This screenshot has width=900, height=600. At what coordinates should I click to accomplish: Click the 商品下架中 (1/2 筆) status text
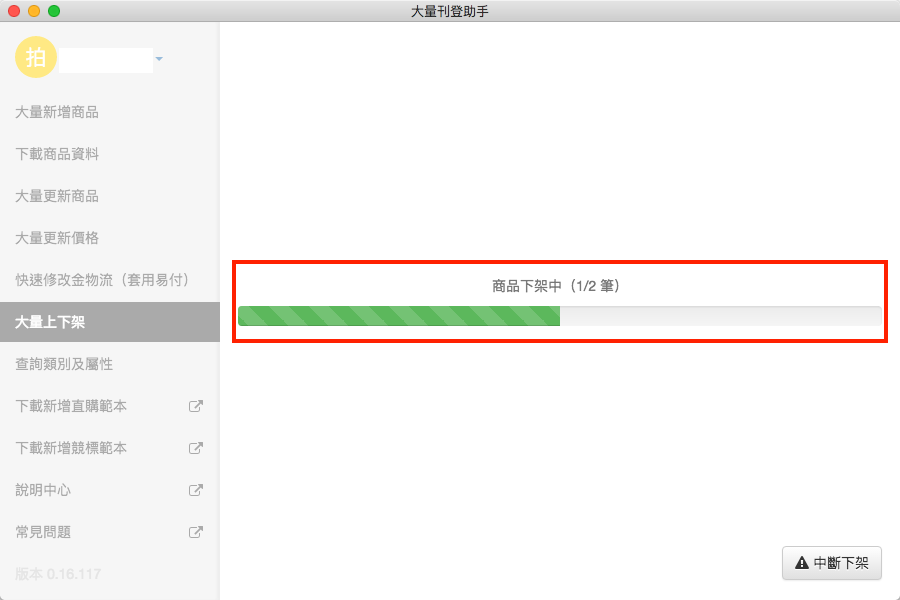click(x=556, y=286)
